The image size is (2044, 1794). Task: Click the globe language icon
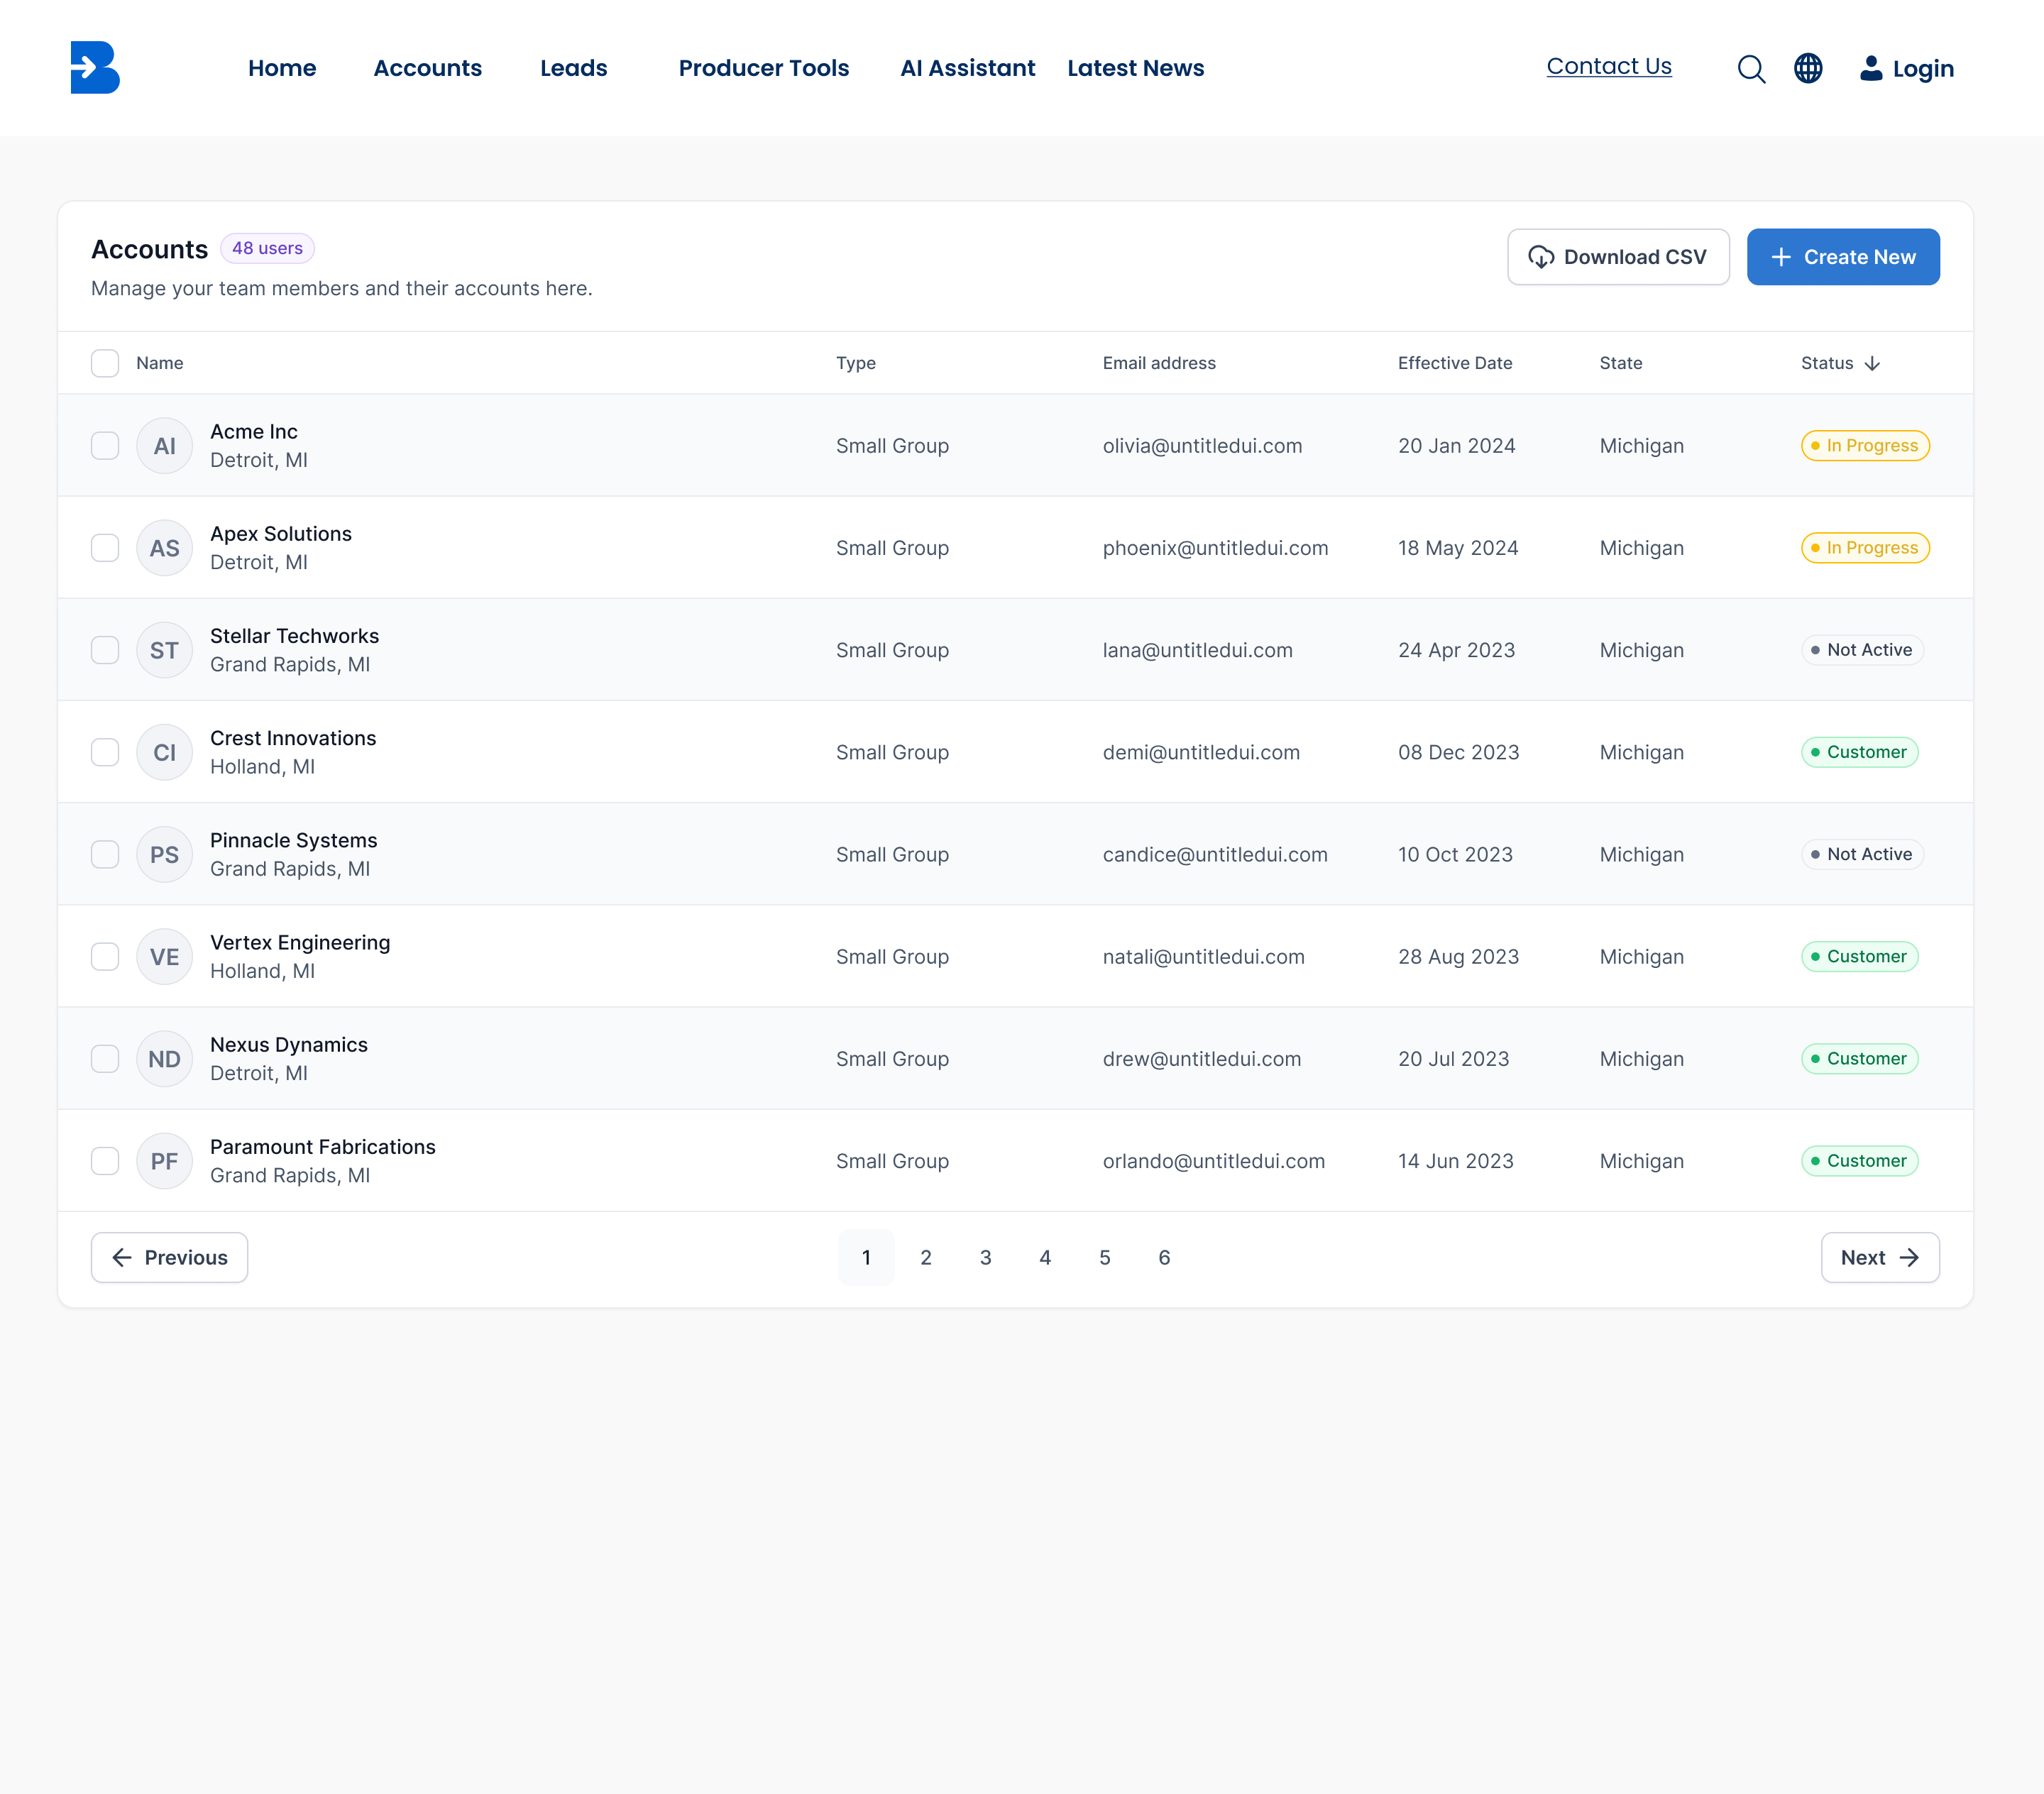point(1808,68)
